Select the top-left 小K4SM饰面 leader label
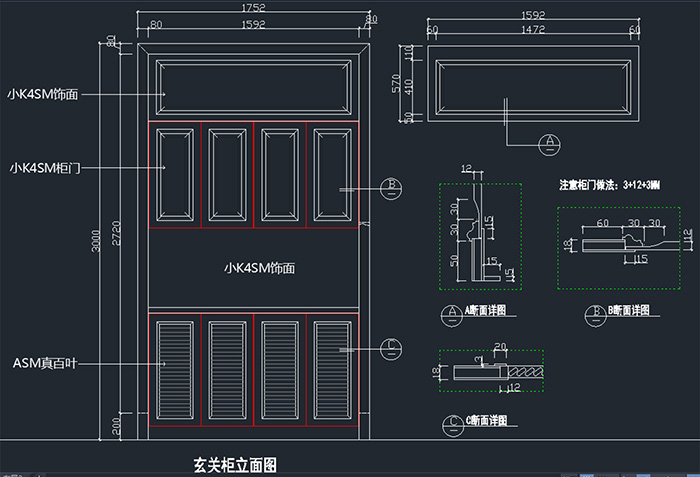The height and width of the screenshot is (477, 700). pyautogui.click(x=42, y=93)
